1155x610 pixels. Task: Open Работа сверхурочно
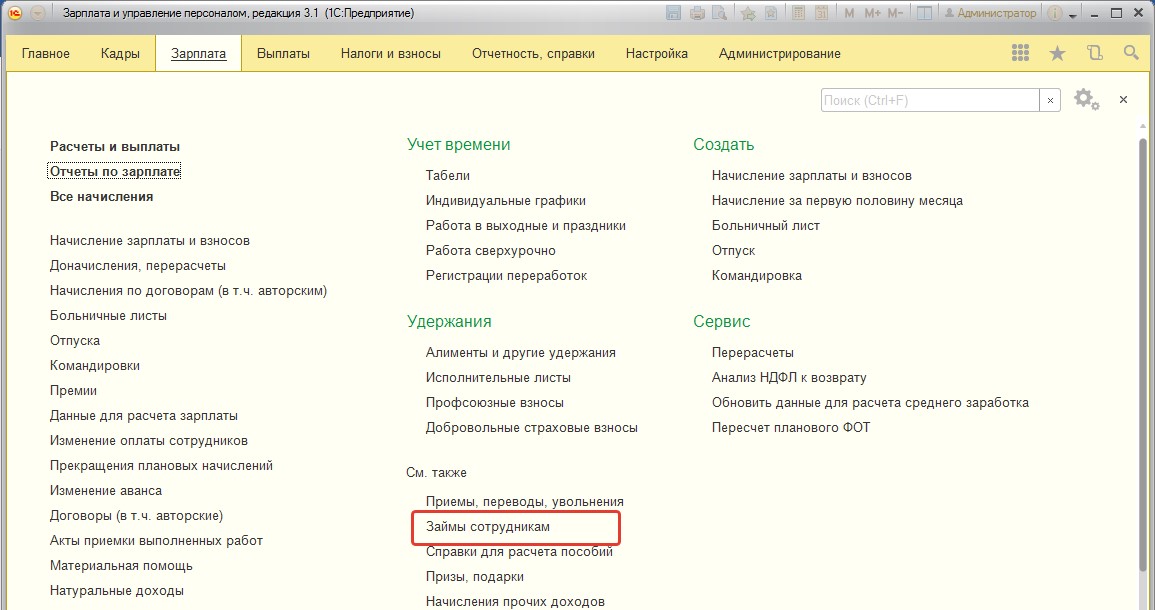click(x=491, y=251)
